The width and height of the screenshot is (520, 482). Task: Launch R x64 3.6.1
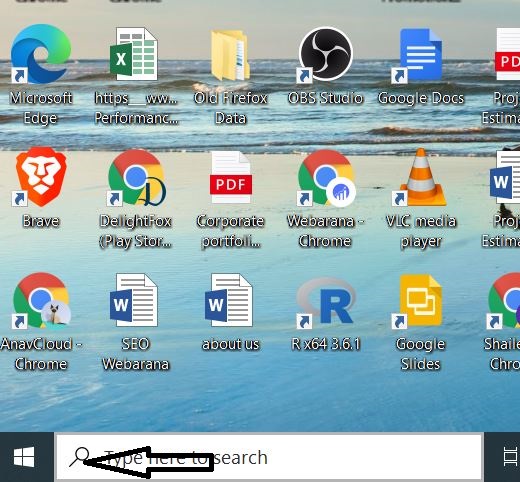325,302
